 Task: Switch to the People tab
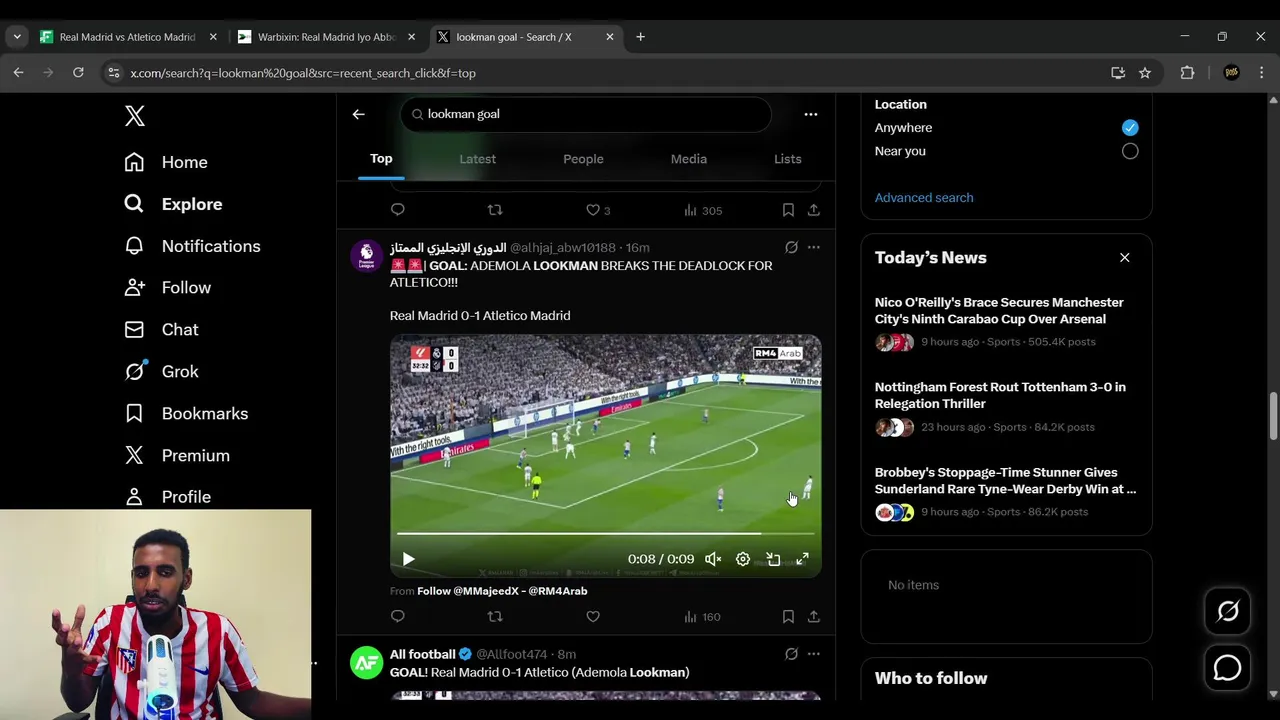click(x=583, y=159)
